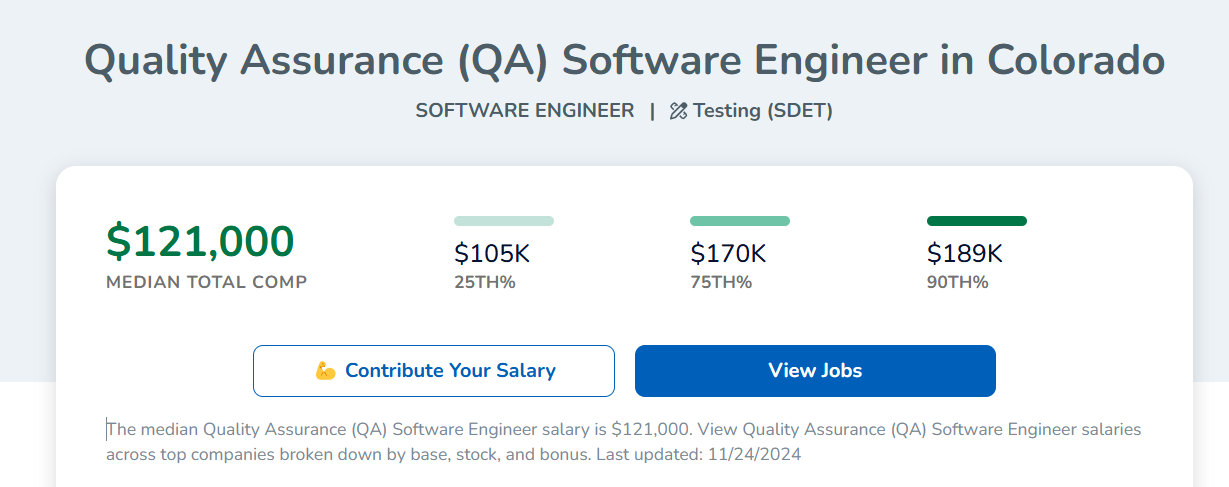Select the $105K salary value
Image resolution: width=1229 pixels, height=487 pixels.
tap(492, 254)
